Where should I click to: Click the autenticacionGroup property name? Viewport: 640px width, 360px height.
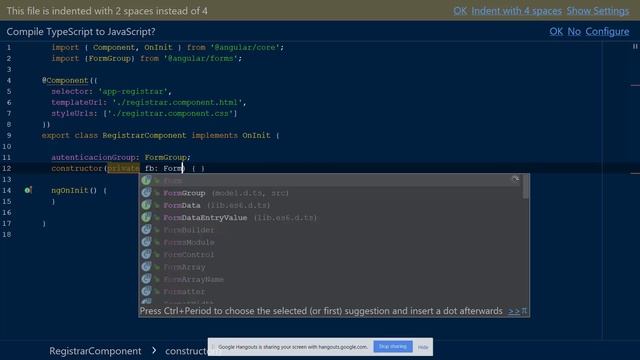(x=93, y=157)
